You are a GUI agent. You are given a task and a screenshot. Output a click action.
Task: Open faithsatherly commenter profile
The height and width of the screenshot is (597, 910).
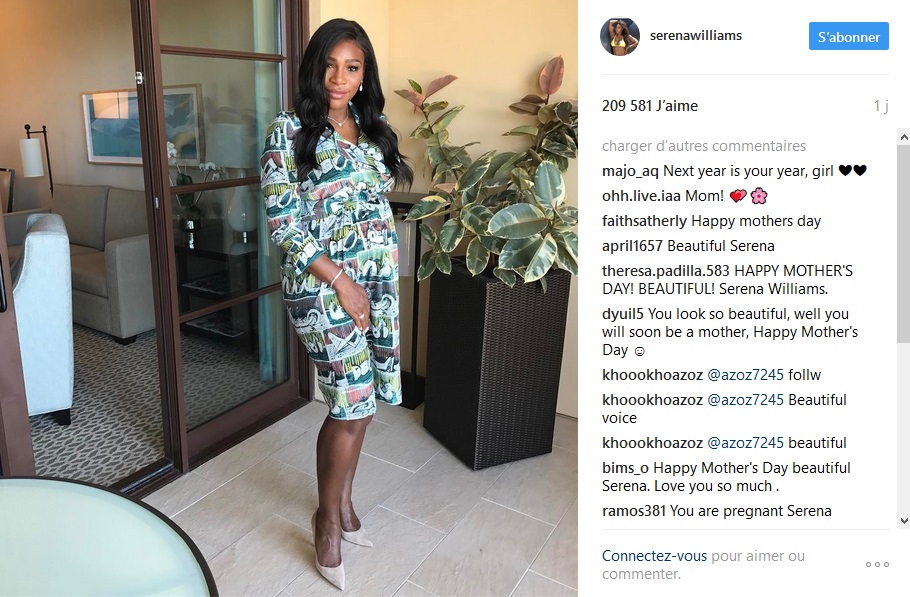coord(644,221)
